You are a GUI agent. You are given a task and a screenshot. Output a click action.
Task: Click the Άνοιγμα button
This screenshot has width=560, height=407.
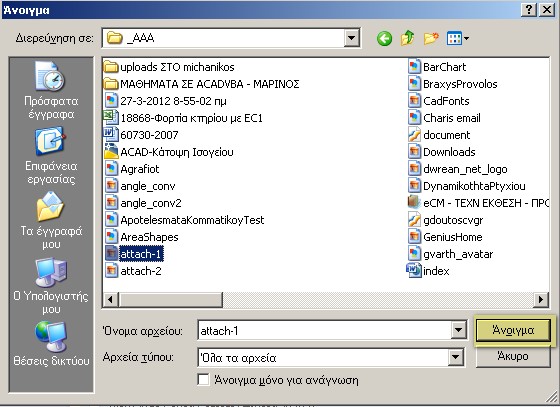[x=513, y=330]
